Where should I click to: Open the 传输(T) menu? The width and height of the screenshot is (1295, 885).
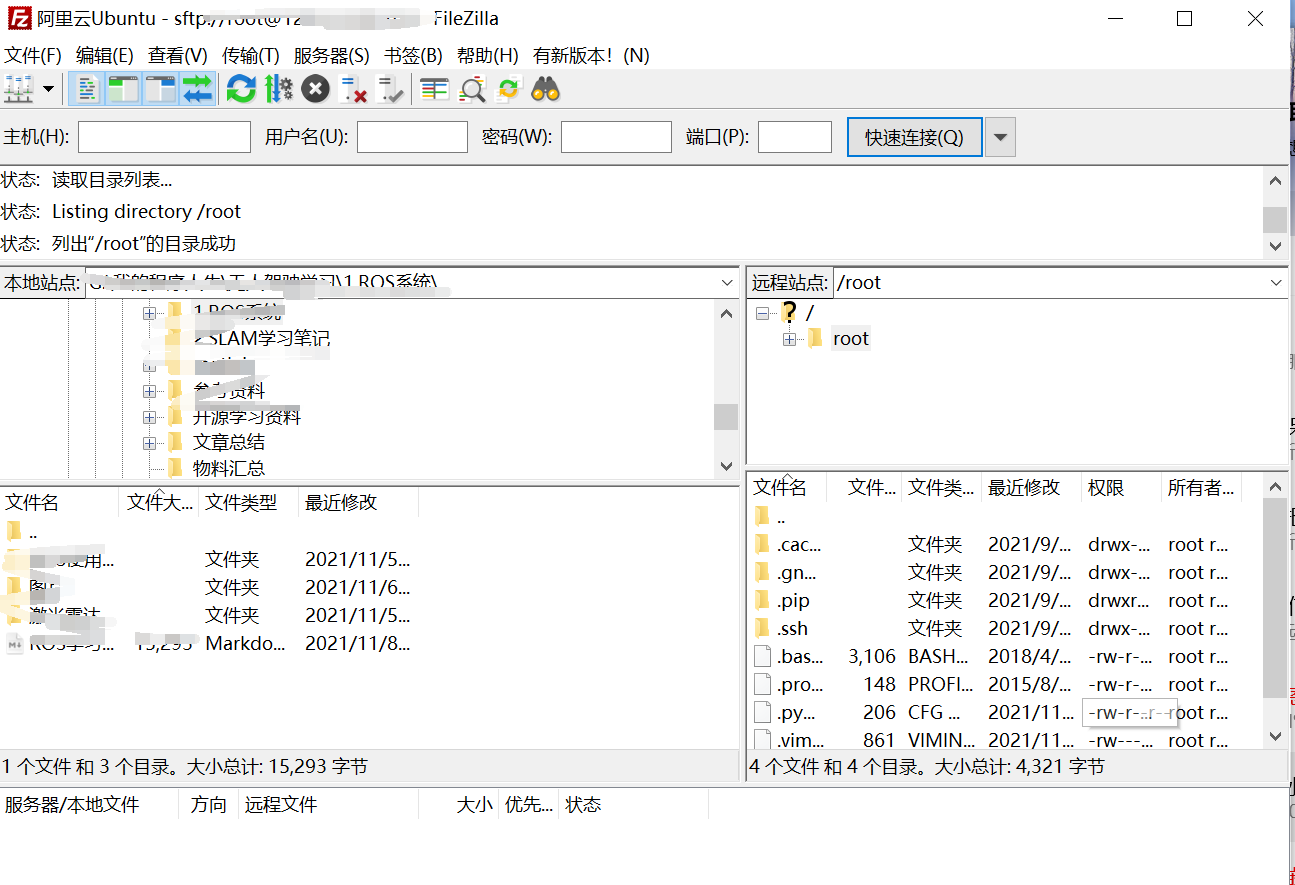(x=251, y=55)
